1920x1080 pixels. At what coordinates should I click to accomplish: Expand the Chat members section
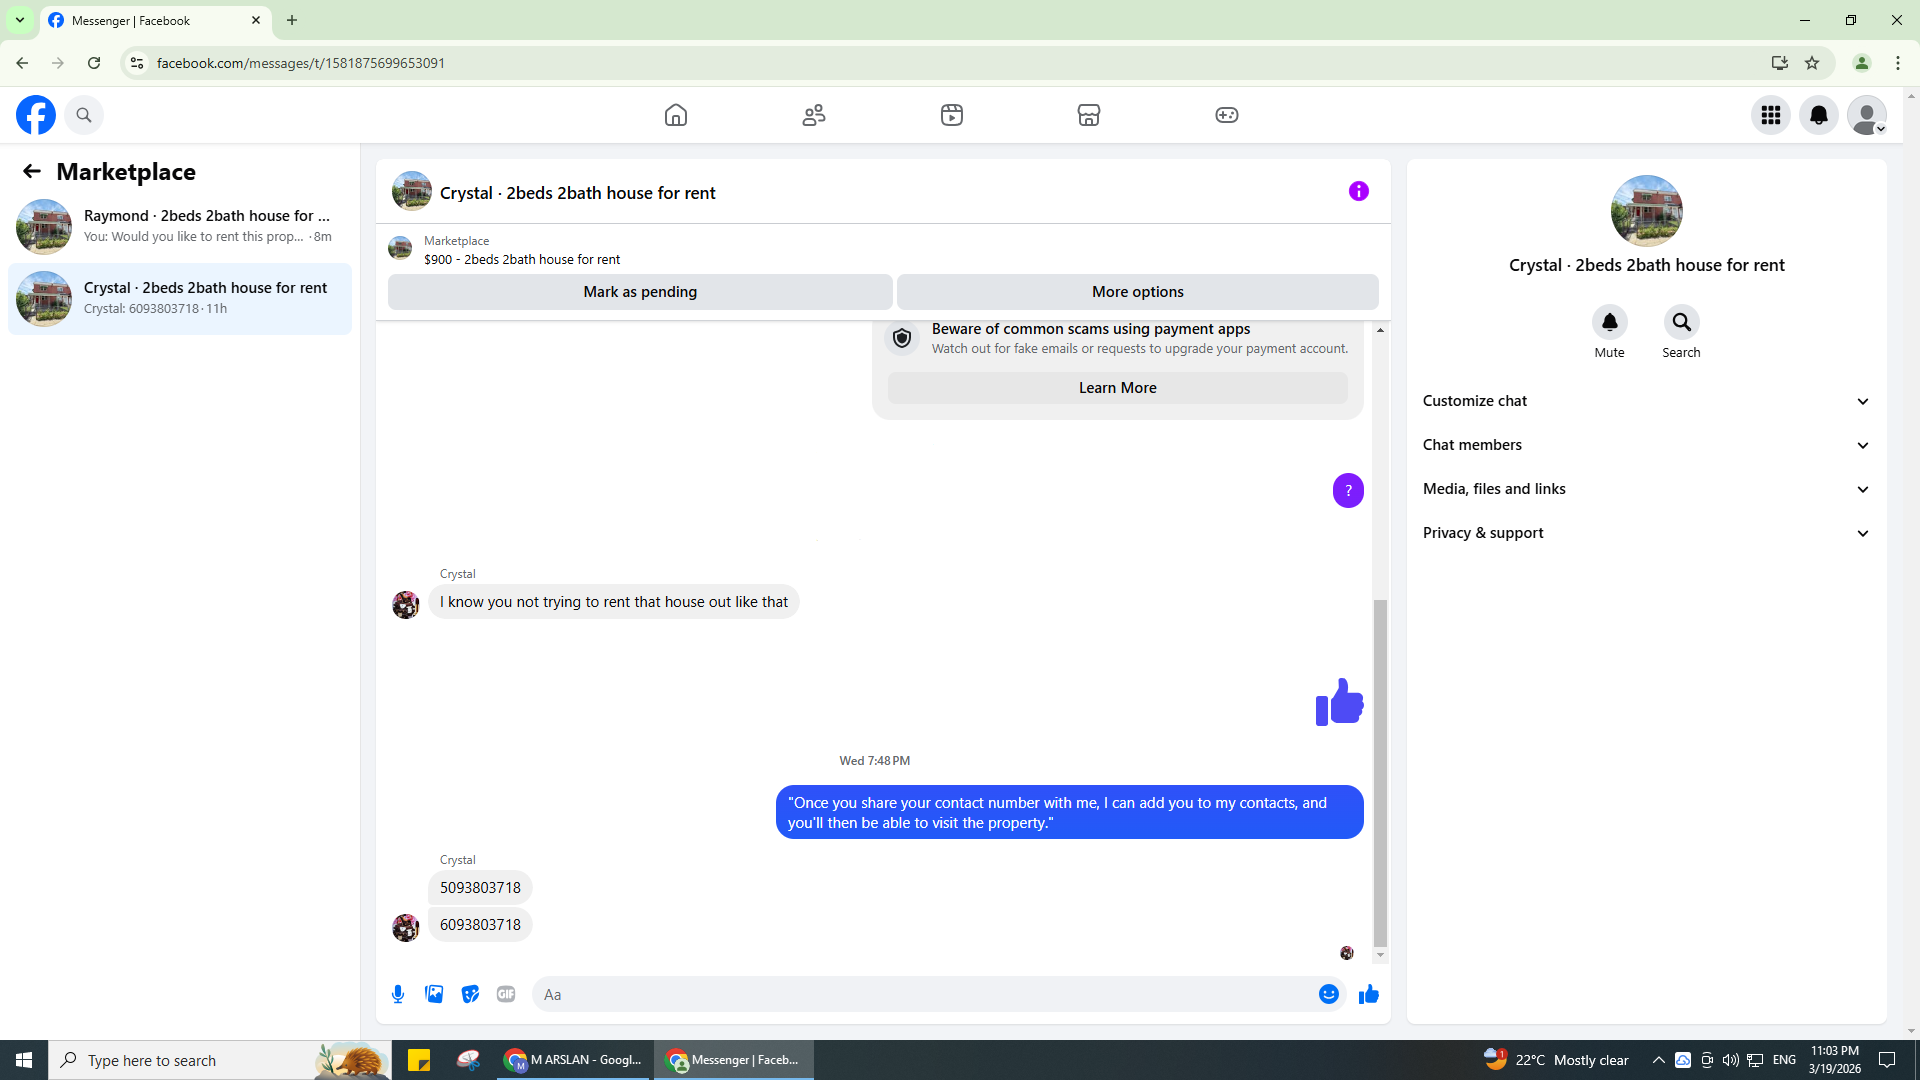tap(1646, 445)
